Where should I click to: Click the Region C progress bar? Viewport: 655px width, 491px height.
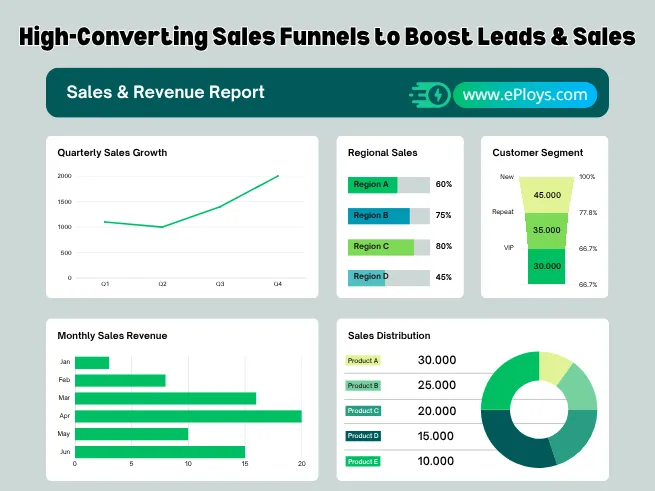click(389, 247)
